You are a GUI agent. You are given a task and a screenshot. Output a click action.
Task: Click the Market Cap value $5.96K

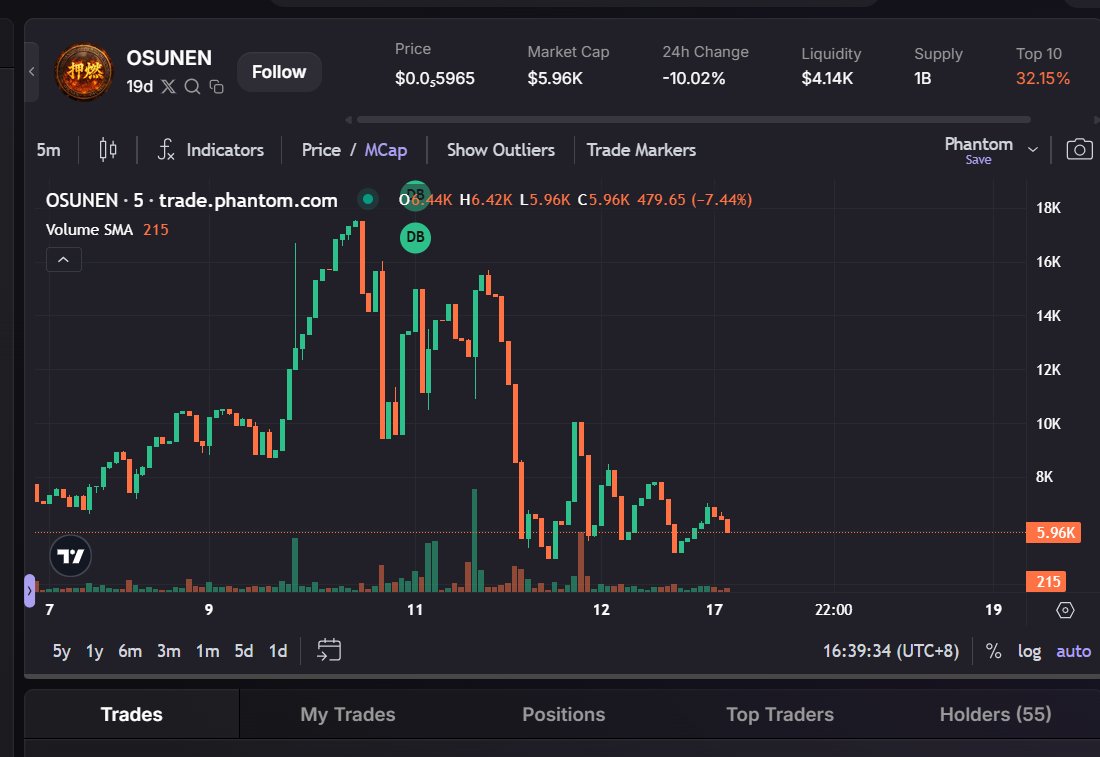point(555,79)
